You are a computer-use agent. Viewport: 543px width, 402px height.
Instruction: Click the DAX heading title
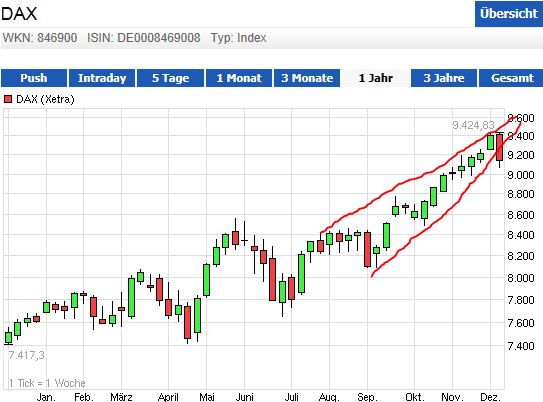(x=19, y=14)
